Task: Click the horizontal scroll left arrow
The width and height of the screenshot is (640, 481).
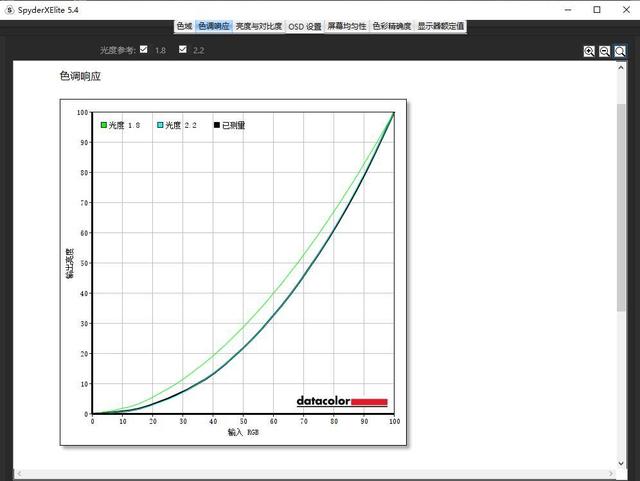Action: 19,474
